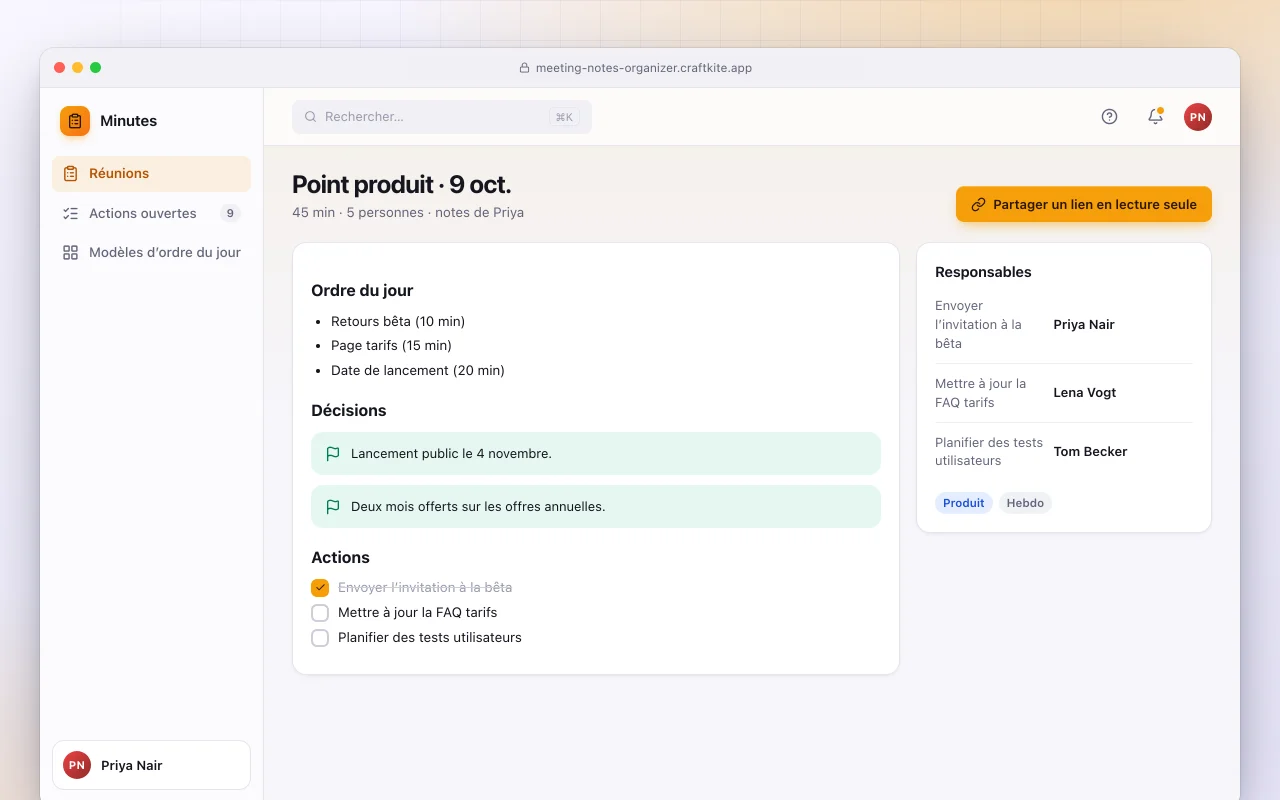This screenshot has width=1280, height=800.
Task: Click Deux mois offerts sur les offres annuelles
Action: tap(596, 507)
